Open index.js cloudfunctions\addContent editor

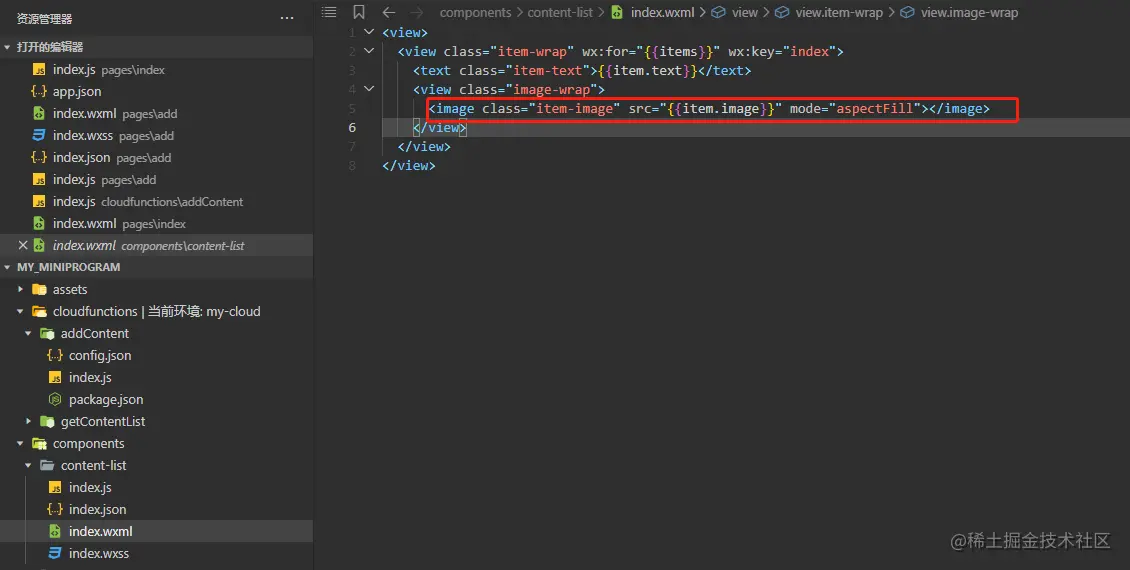point(156,202)
